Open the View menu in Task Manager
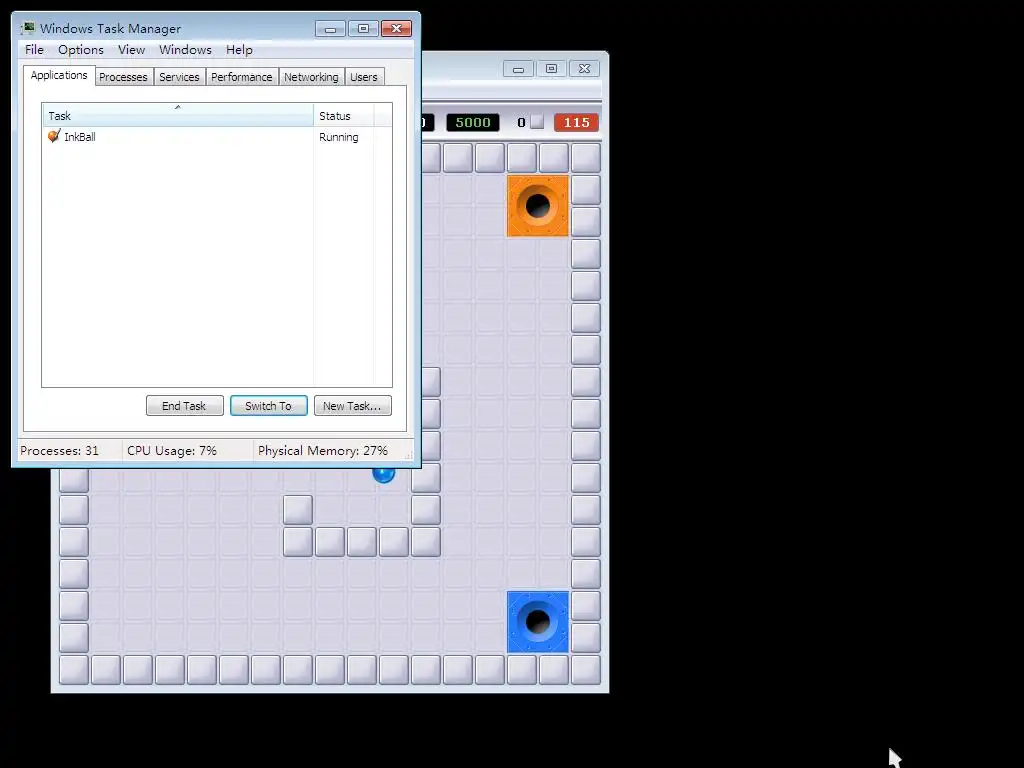The image size is (1024, 768). [131, 50]
